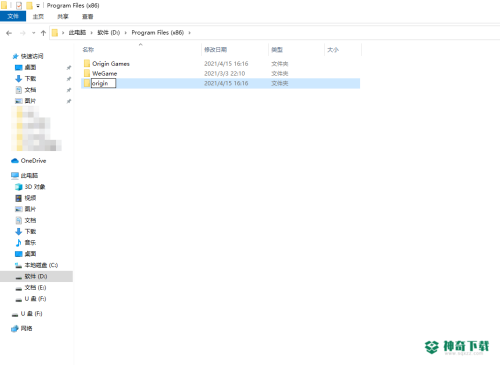Expand chevron after 此电脑 in the path
The width and height of the screenshot is (500, 365).
(x=91, y=33)
